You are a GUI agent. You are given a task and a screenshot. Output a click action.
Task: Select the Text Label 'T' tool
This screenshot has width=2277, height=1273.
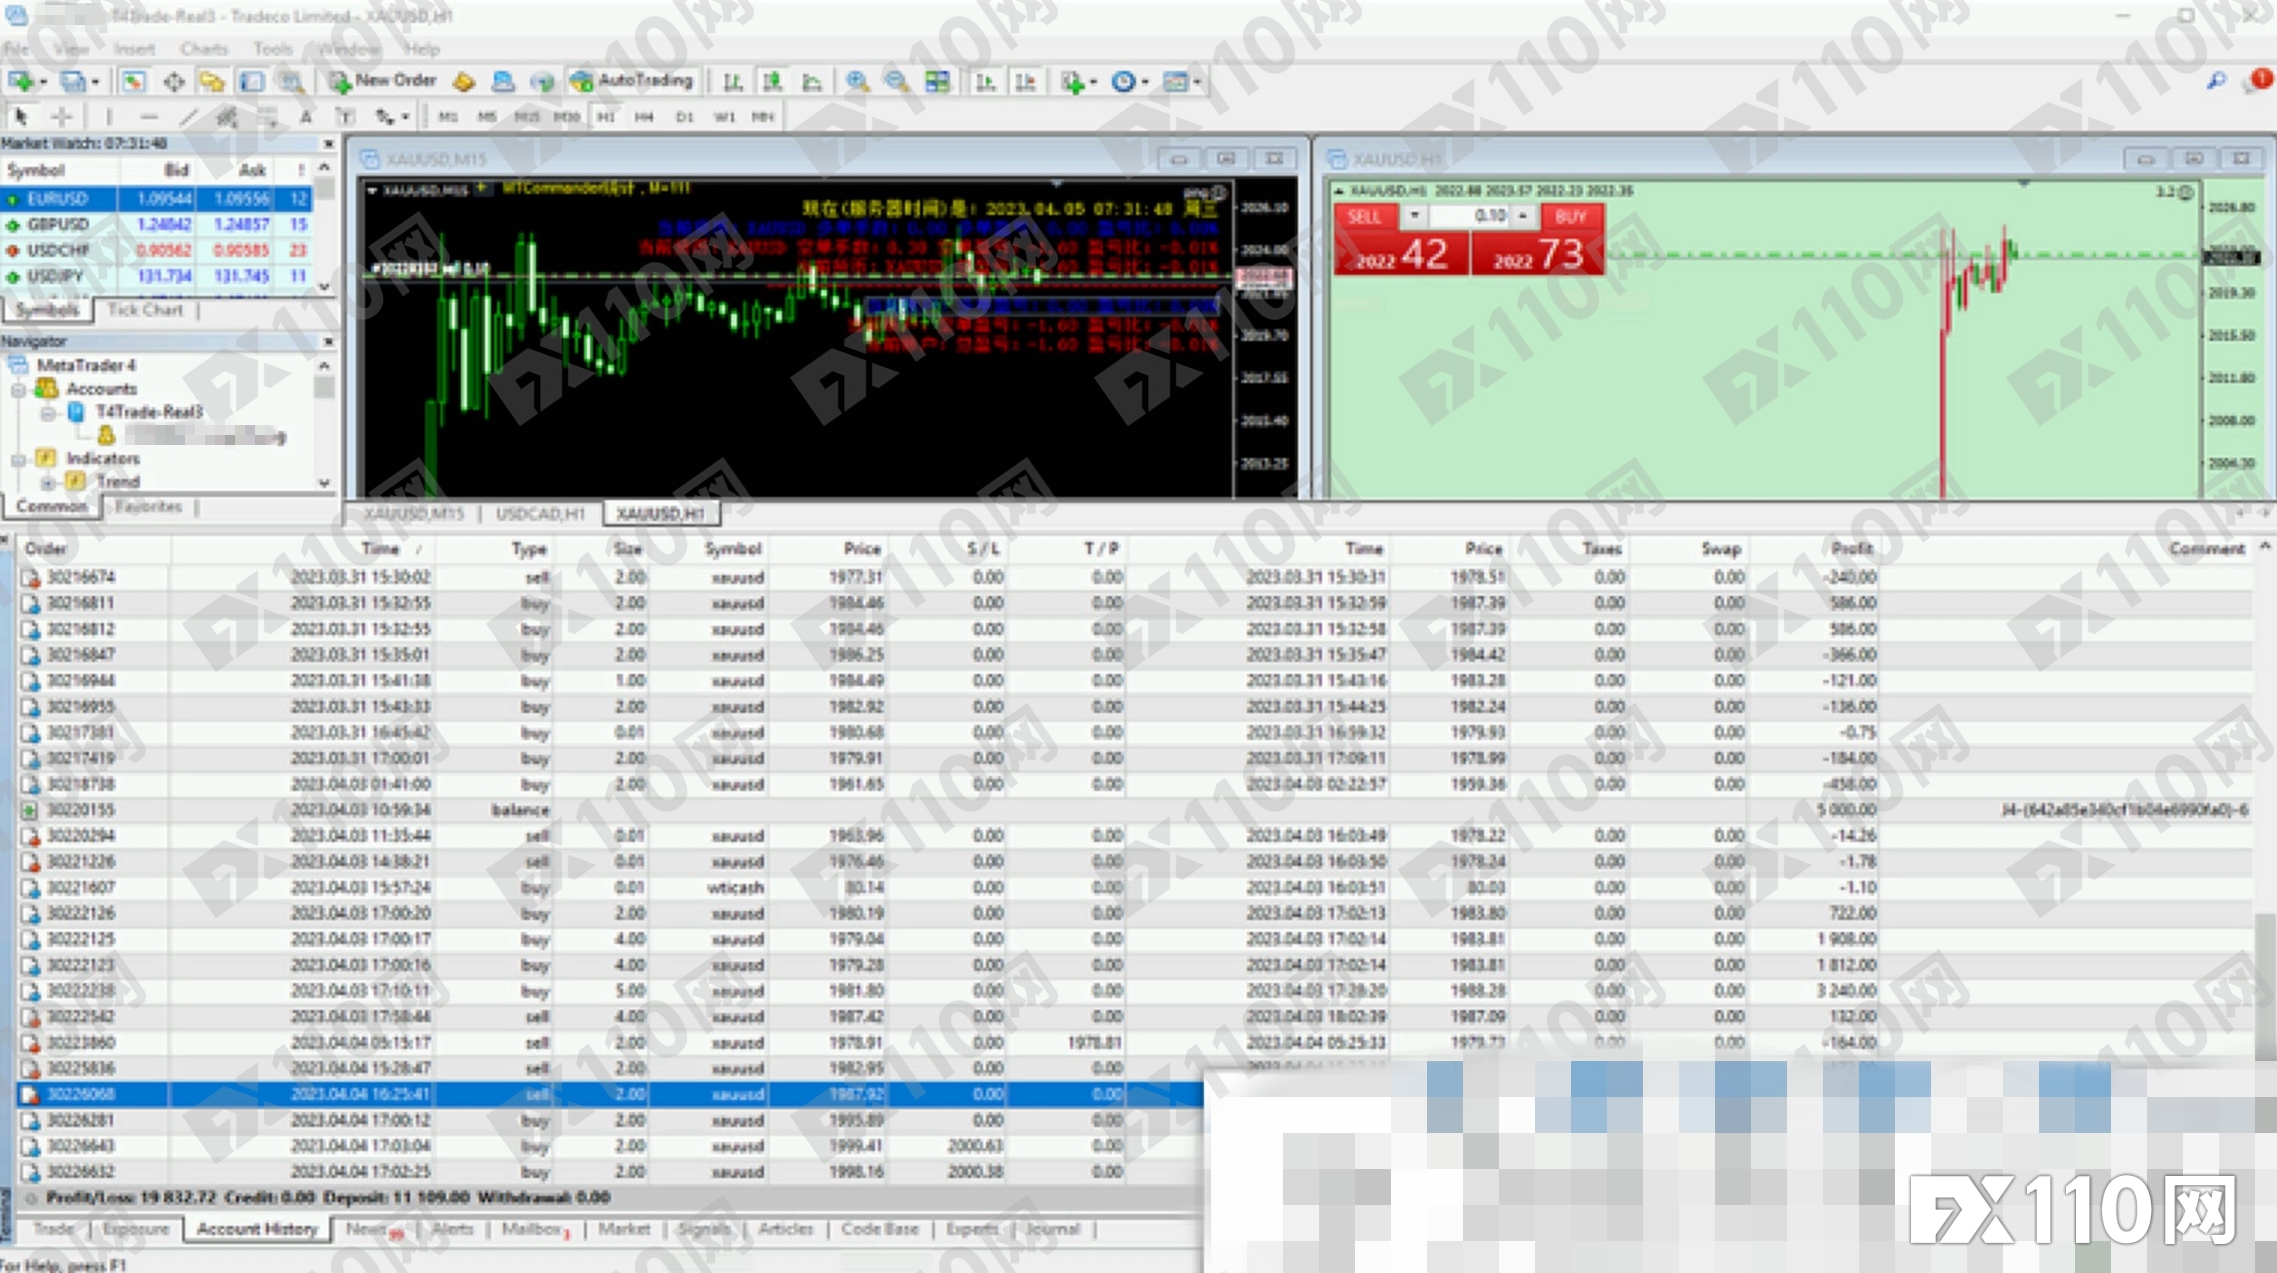click(x=345, y=116)
